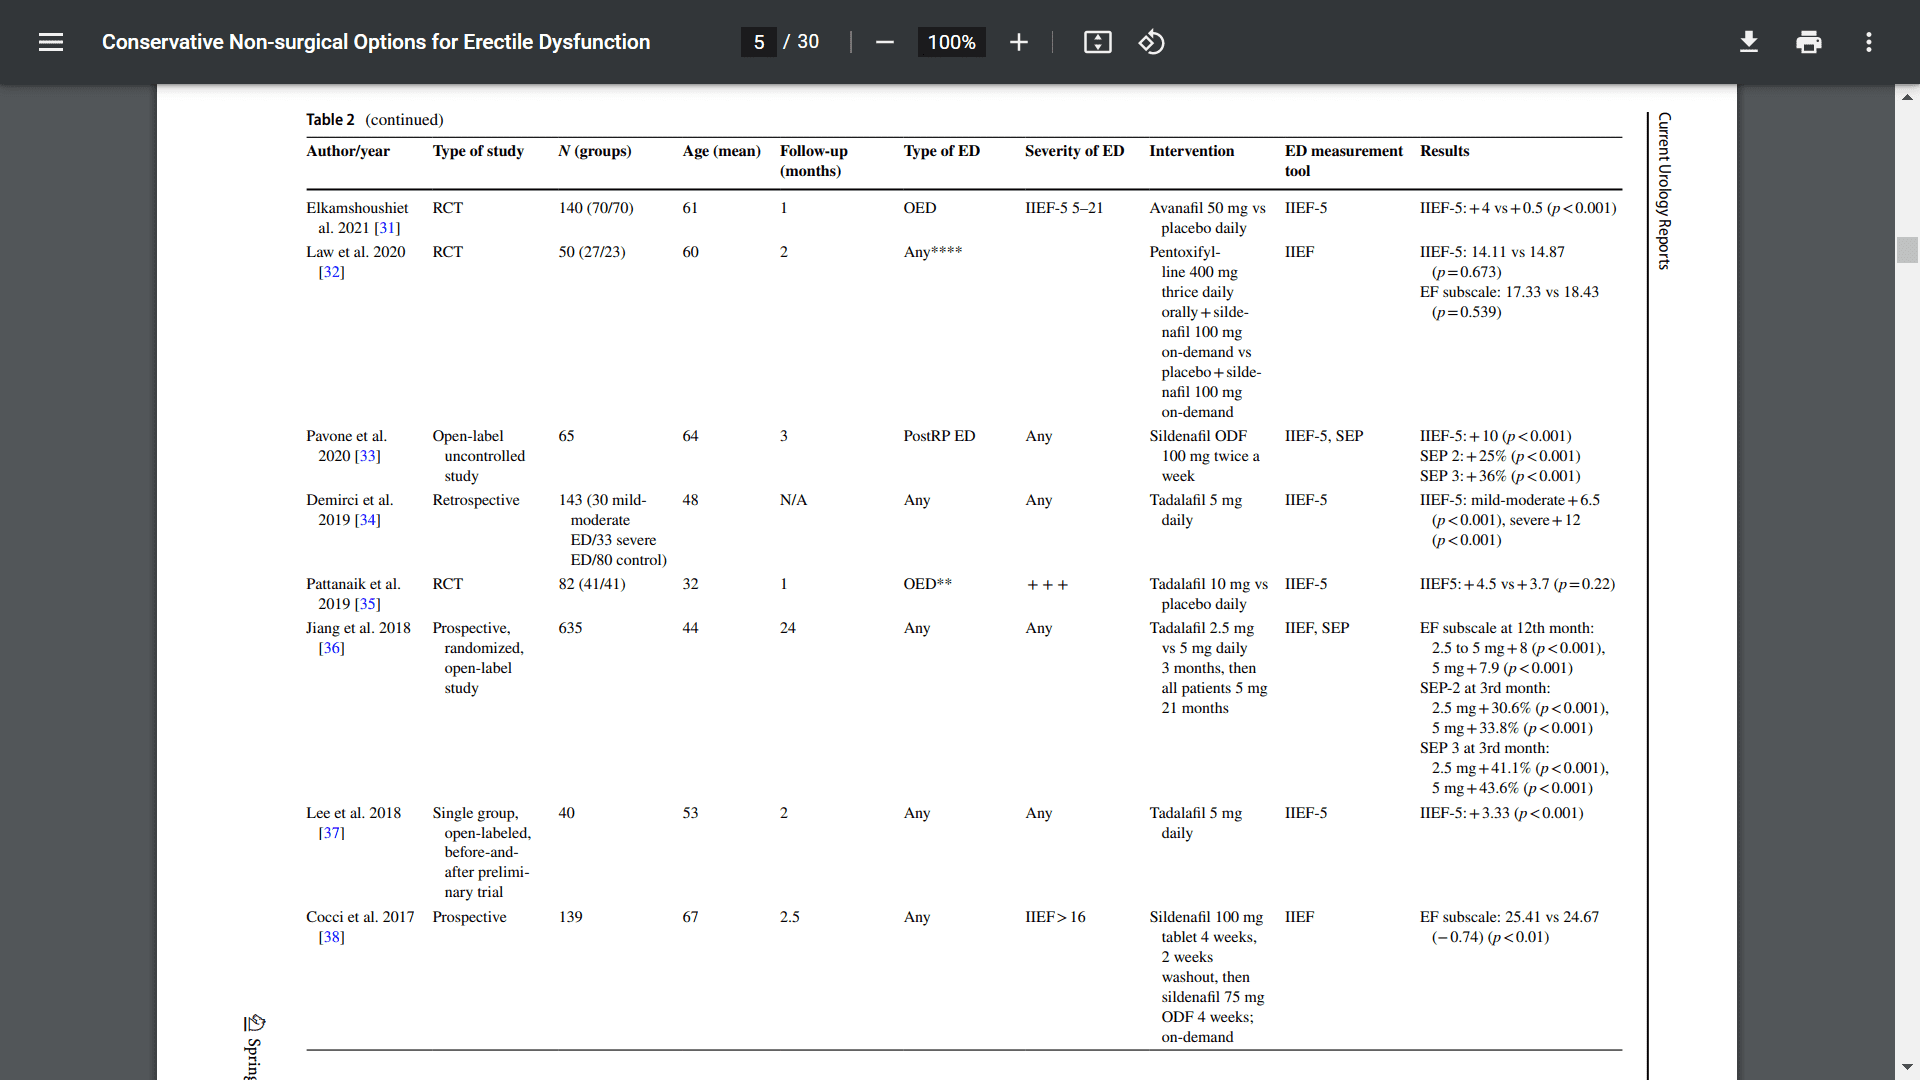Click the 'IIEF-5 5–21' severity cell
Image resolution: width=1920 pixels, height=1080 pixels.
[x=1064, y=208]
